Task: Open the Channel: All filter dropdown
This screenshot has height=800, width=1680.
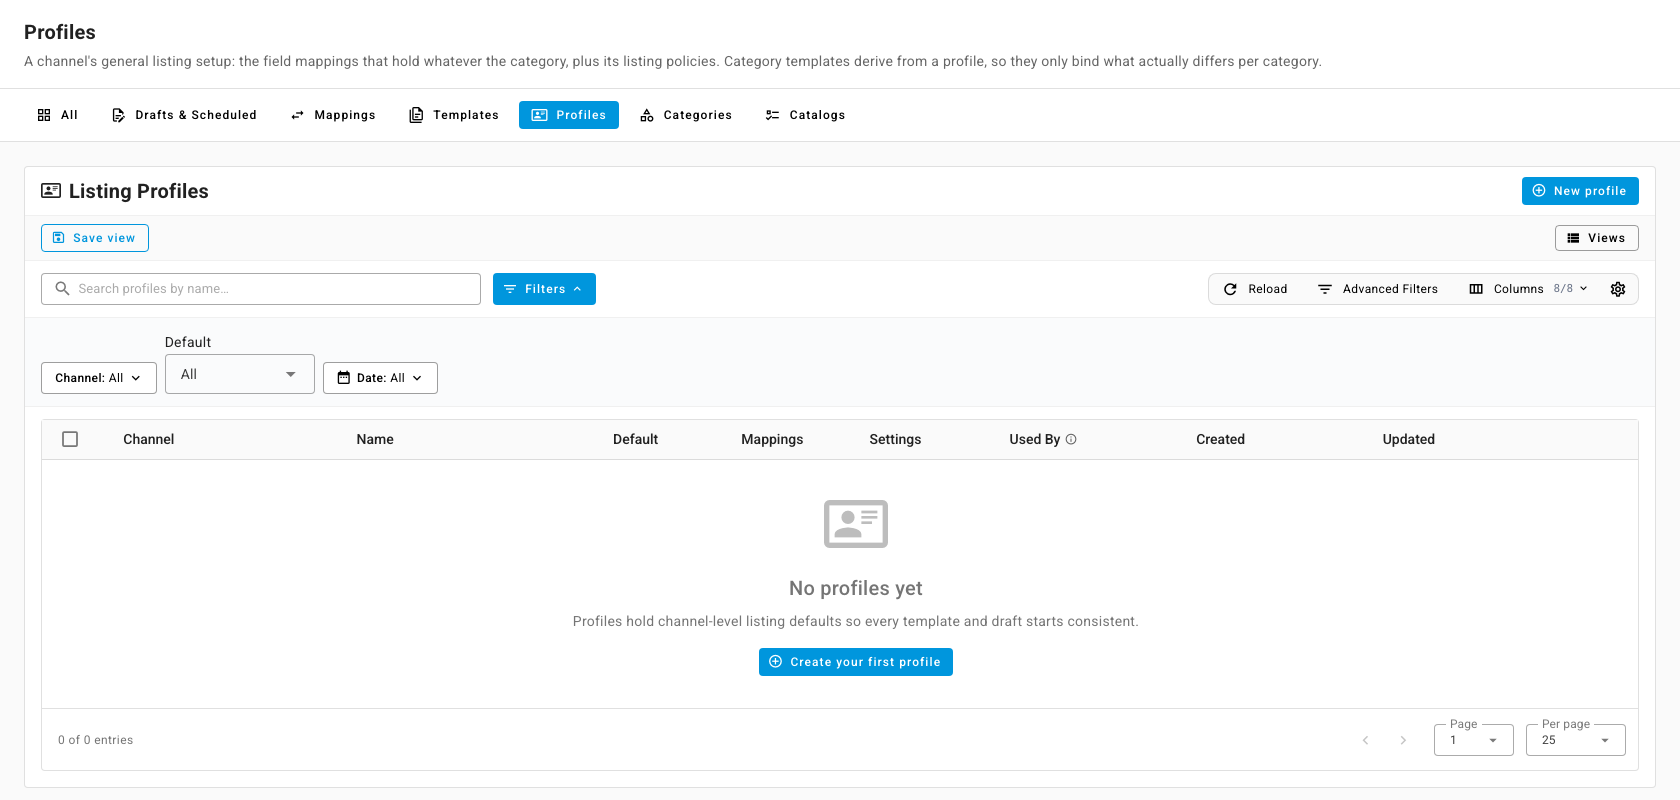Action: (x=99, y=378)
